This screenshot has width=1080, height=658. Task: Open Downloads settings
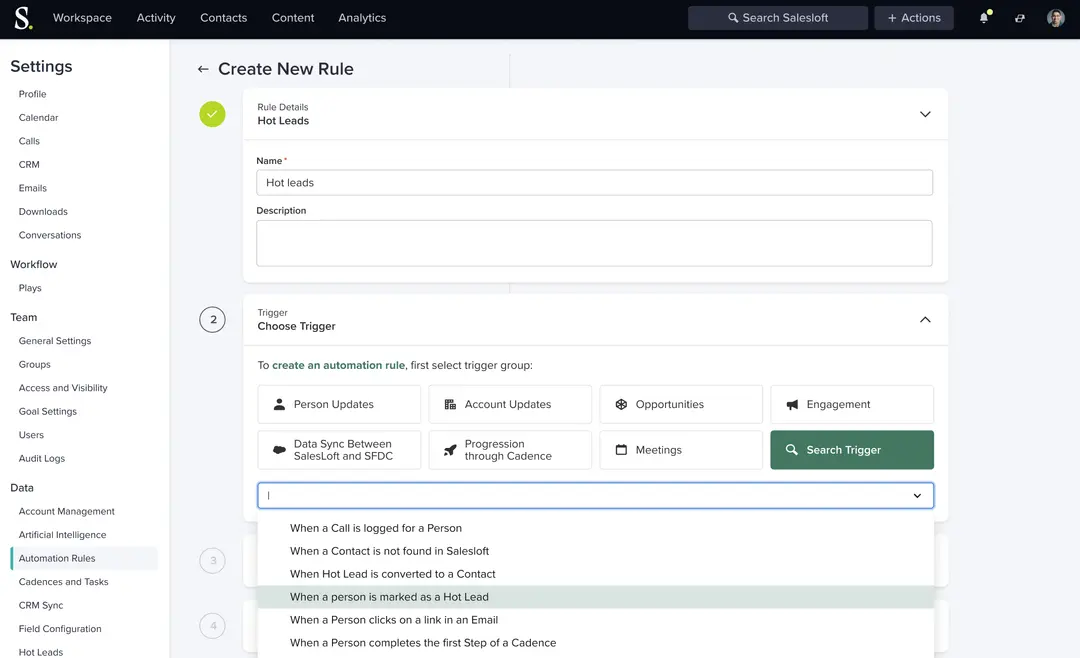pos(43,212)
